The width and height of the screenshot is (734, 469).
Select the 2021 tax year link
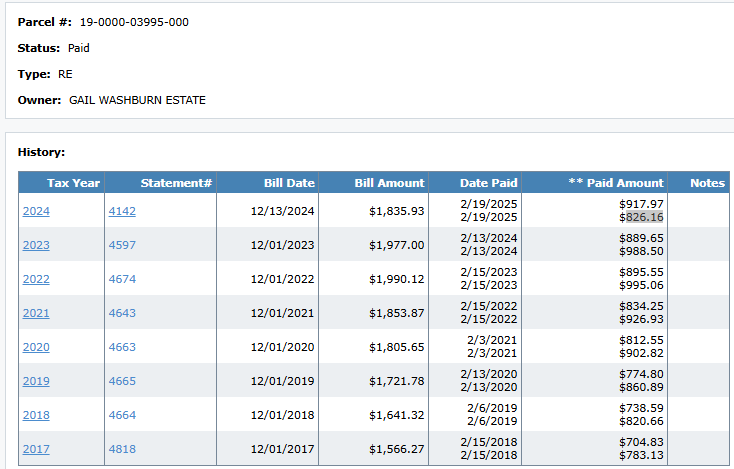pyautogui.click(x=36, y=313)
